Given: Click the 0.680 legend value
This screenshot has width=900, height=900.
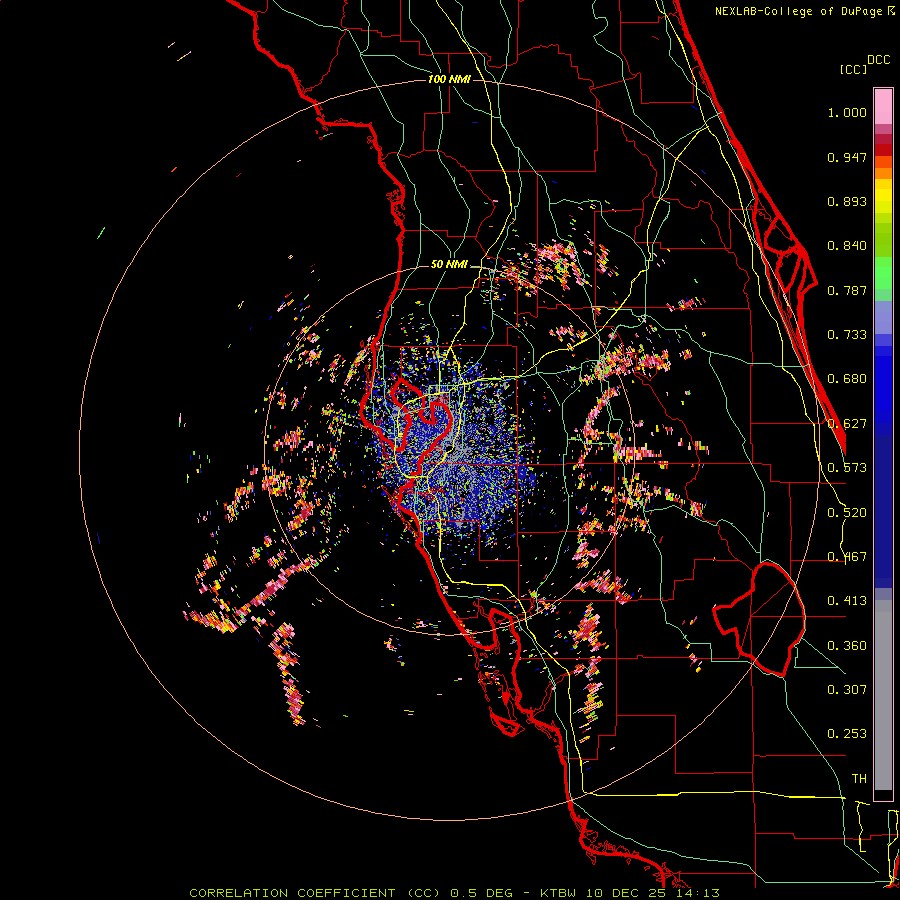Looking at the screenshot, I should [847, 379].
